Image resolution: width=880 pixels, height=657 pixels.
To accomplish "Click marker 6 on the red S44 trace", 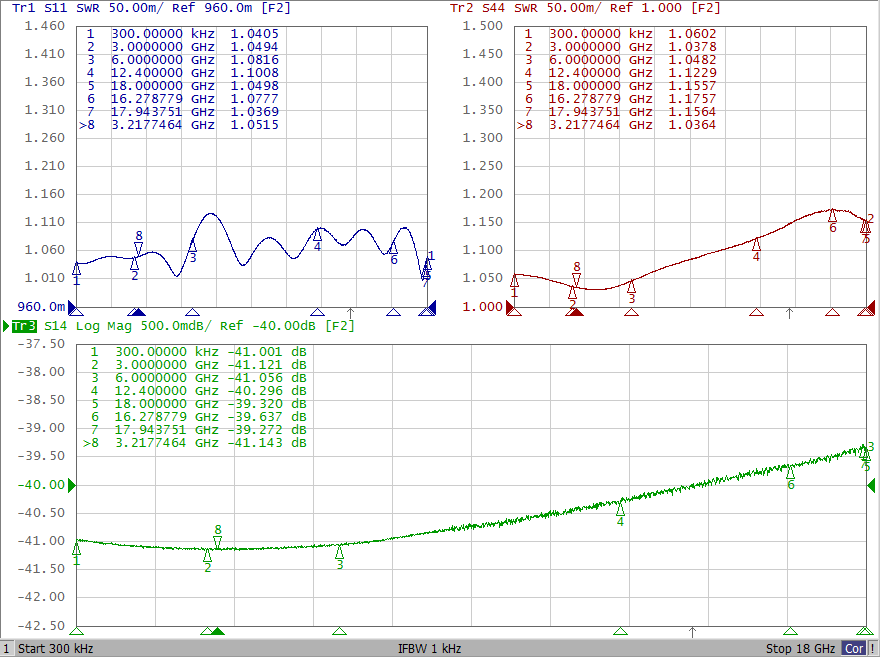I will point(832,215).
